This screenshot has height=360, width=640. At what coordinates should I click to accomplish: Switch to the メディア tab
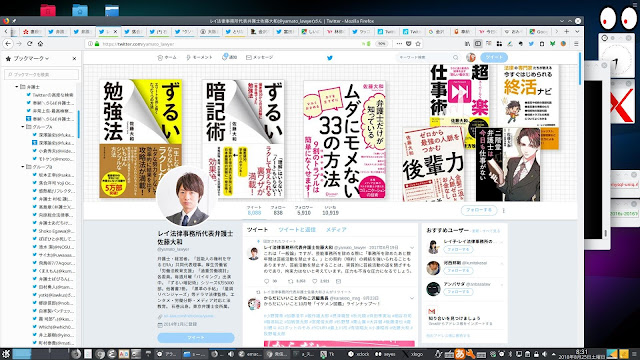click(336, 230)
